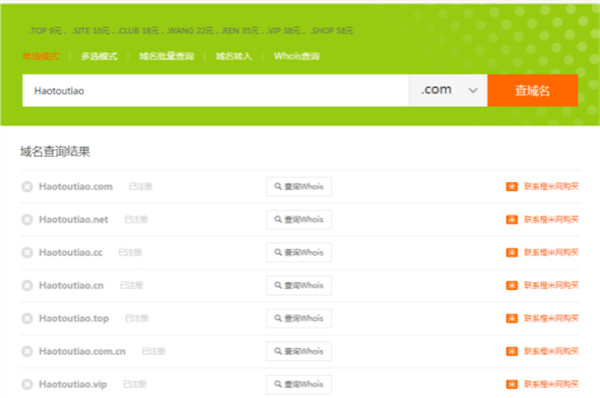The height and width of the screenshot is (398, 600).
Task: Click the 联系橙米网购买 link for Haotoutiao.cc
Action: 551,252
